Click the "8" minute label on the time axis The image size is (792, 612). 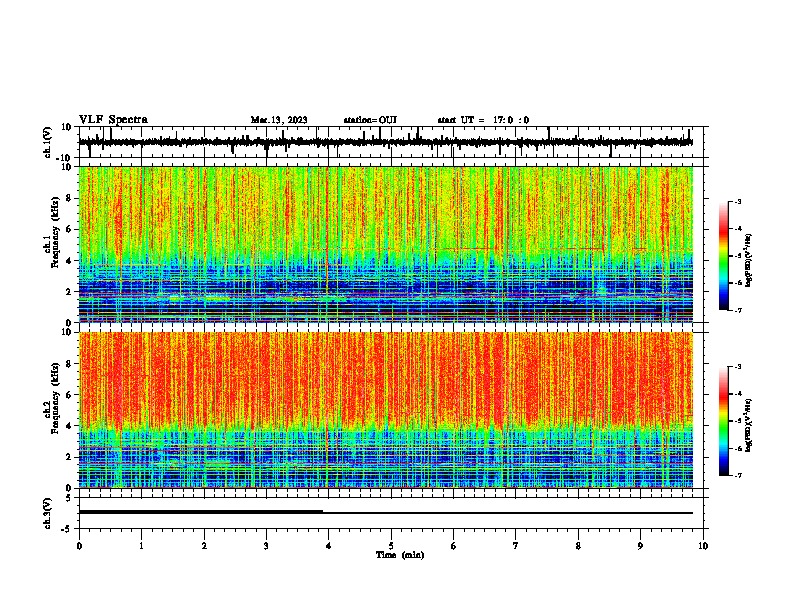point(578,546)
